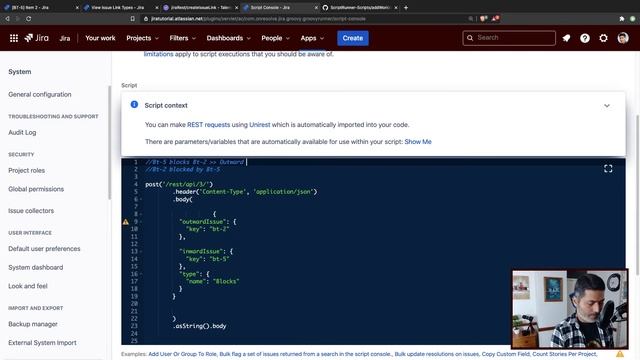
Task: Open the Copy Custom Field example
Action: click(x=505, y=354)
